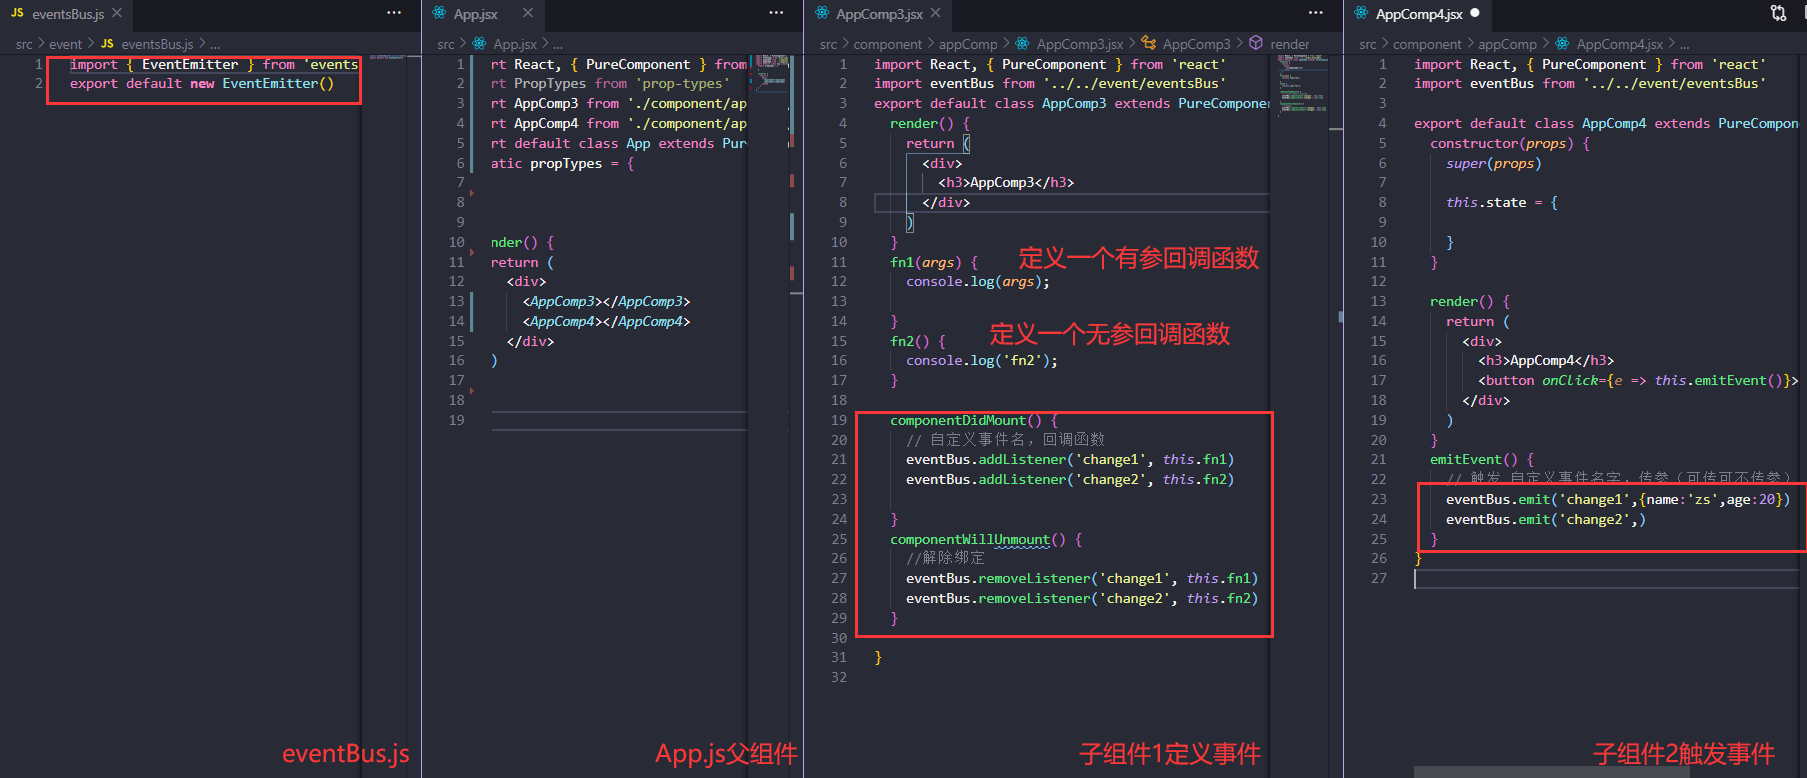Click '<h3>AppComp4</h3>' in AppComp4.jsx

(1546, 360)
